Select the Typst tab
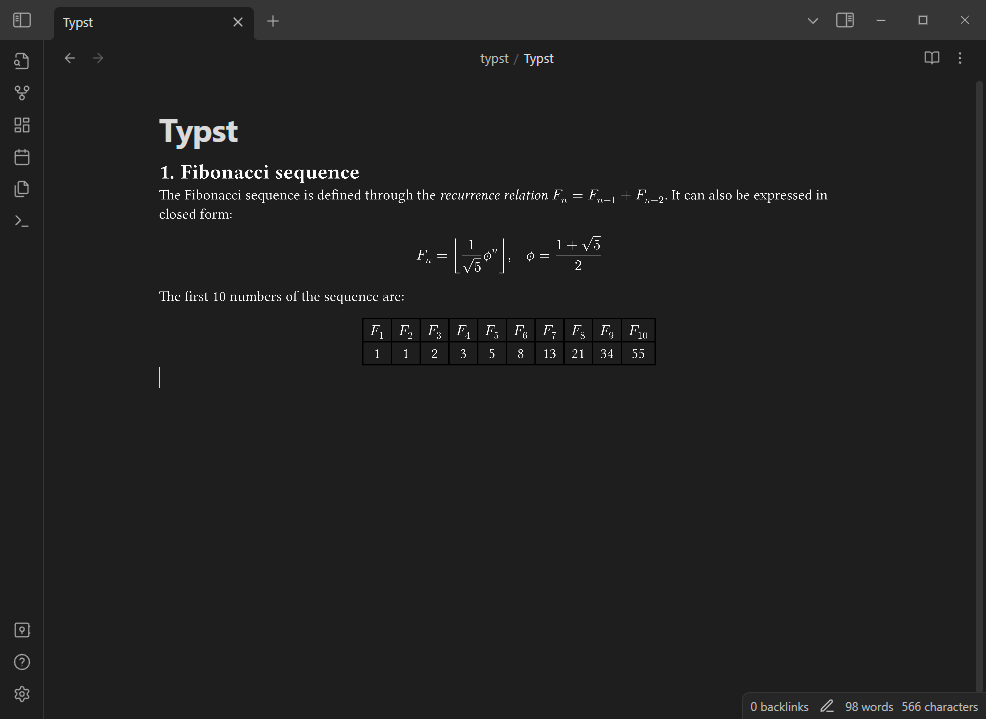986x719 pixels. (x=153, y=23)
